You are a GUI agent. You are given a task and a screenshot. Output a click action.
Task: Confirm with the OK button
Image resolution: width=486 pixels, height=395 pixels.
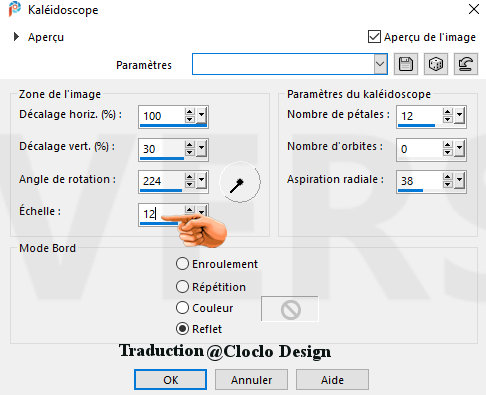click(170, 380)
